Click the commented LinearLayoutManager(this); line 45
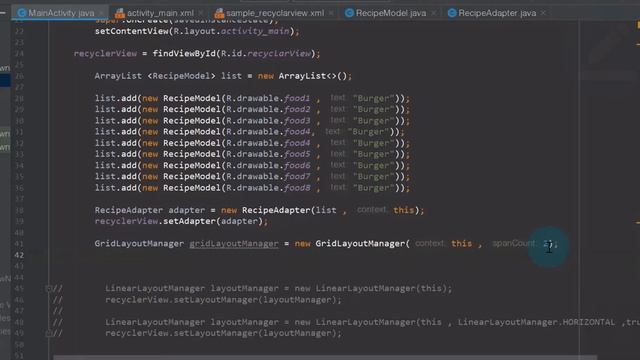 278,289
